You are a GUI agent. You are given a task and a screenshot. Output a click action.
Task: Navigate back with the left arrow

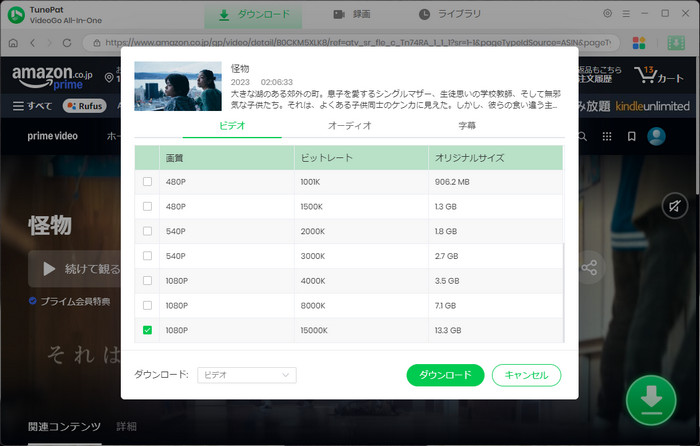click(x=33, y=43)
